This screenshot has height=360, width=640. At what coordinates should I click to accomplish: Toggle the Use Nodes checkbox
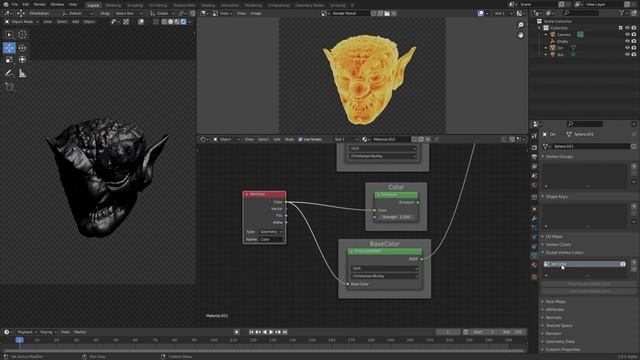300,140
